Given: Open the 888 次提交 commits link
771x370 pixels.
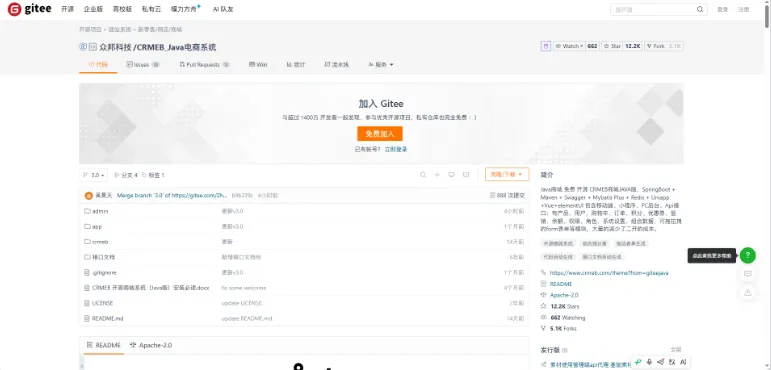Looking at the screenshot, I should click(507, 195).
